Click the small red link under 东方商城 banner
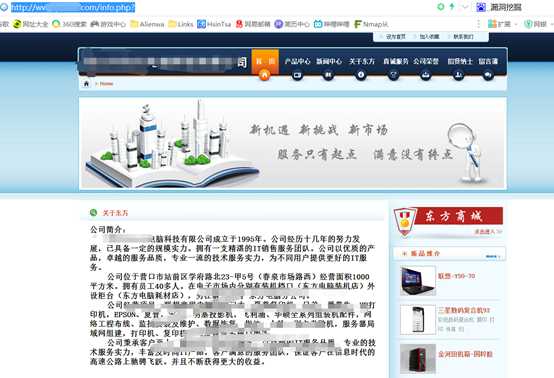Viewport: 554px width, 378px height. tap(488, 232)
